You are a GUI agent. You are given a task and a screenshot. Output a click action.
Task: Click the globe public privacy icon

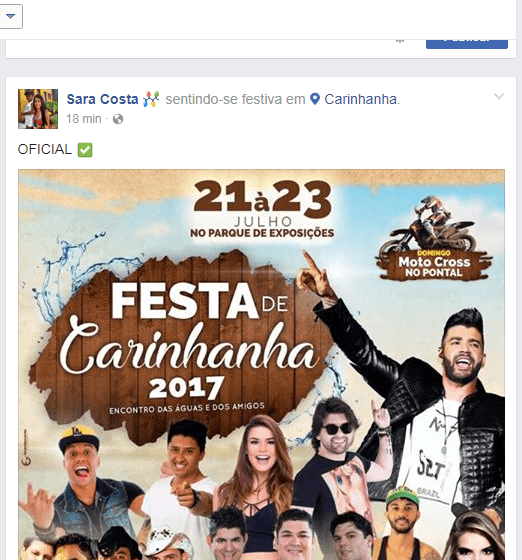tap(118, 119)
